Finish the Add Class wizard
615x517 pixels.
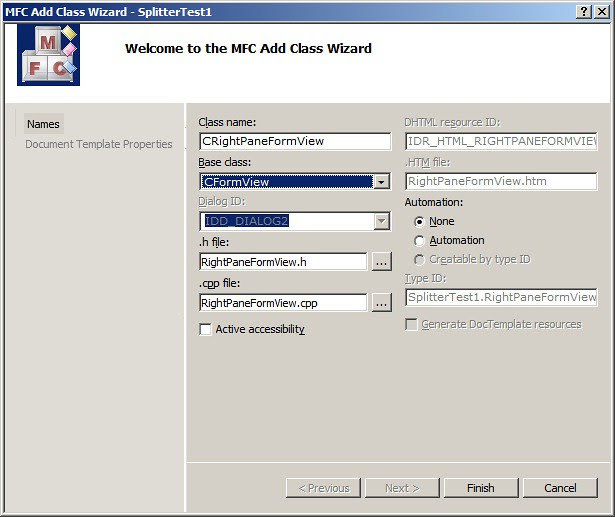pyautogui.click(x=481, y=488)
